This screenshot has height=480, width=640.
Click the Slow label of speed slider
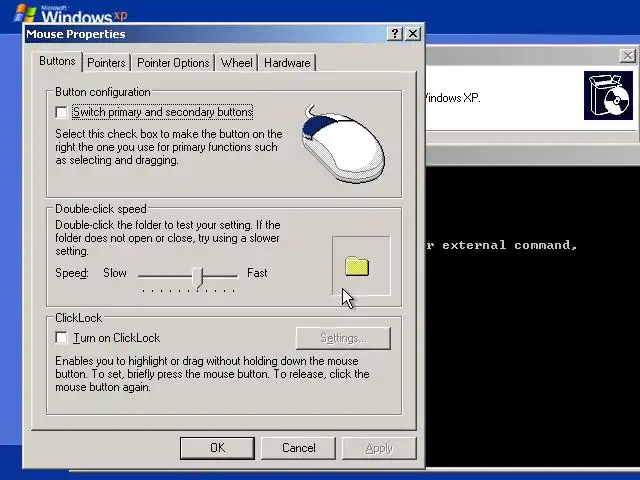(115, 273)
